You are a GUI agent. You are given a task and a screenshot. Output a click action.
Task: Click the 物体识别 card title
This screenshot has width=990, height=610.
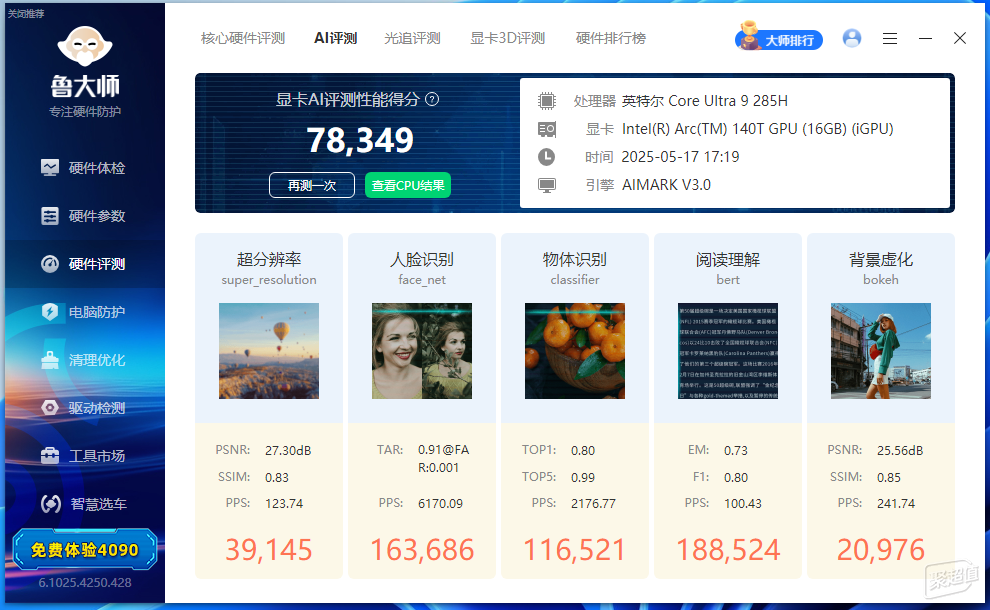pyautogui.click(x=575, y=260)
